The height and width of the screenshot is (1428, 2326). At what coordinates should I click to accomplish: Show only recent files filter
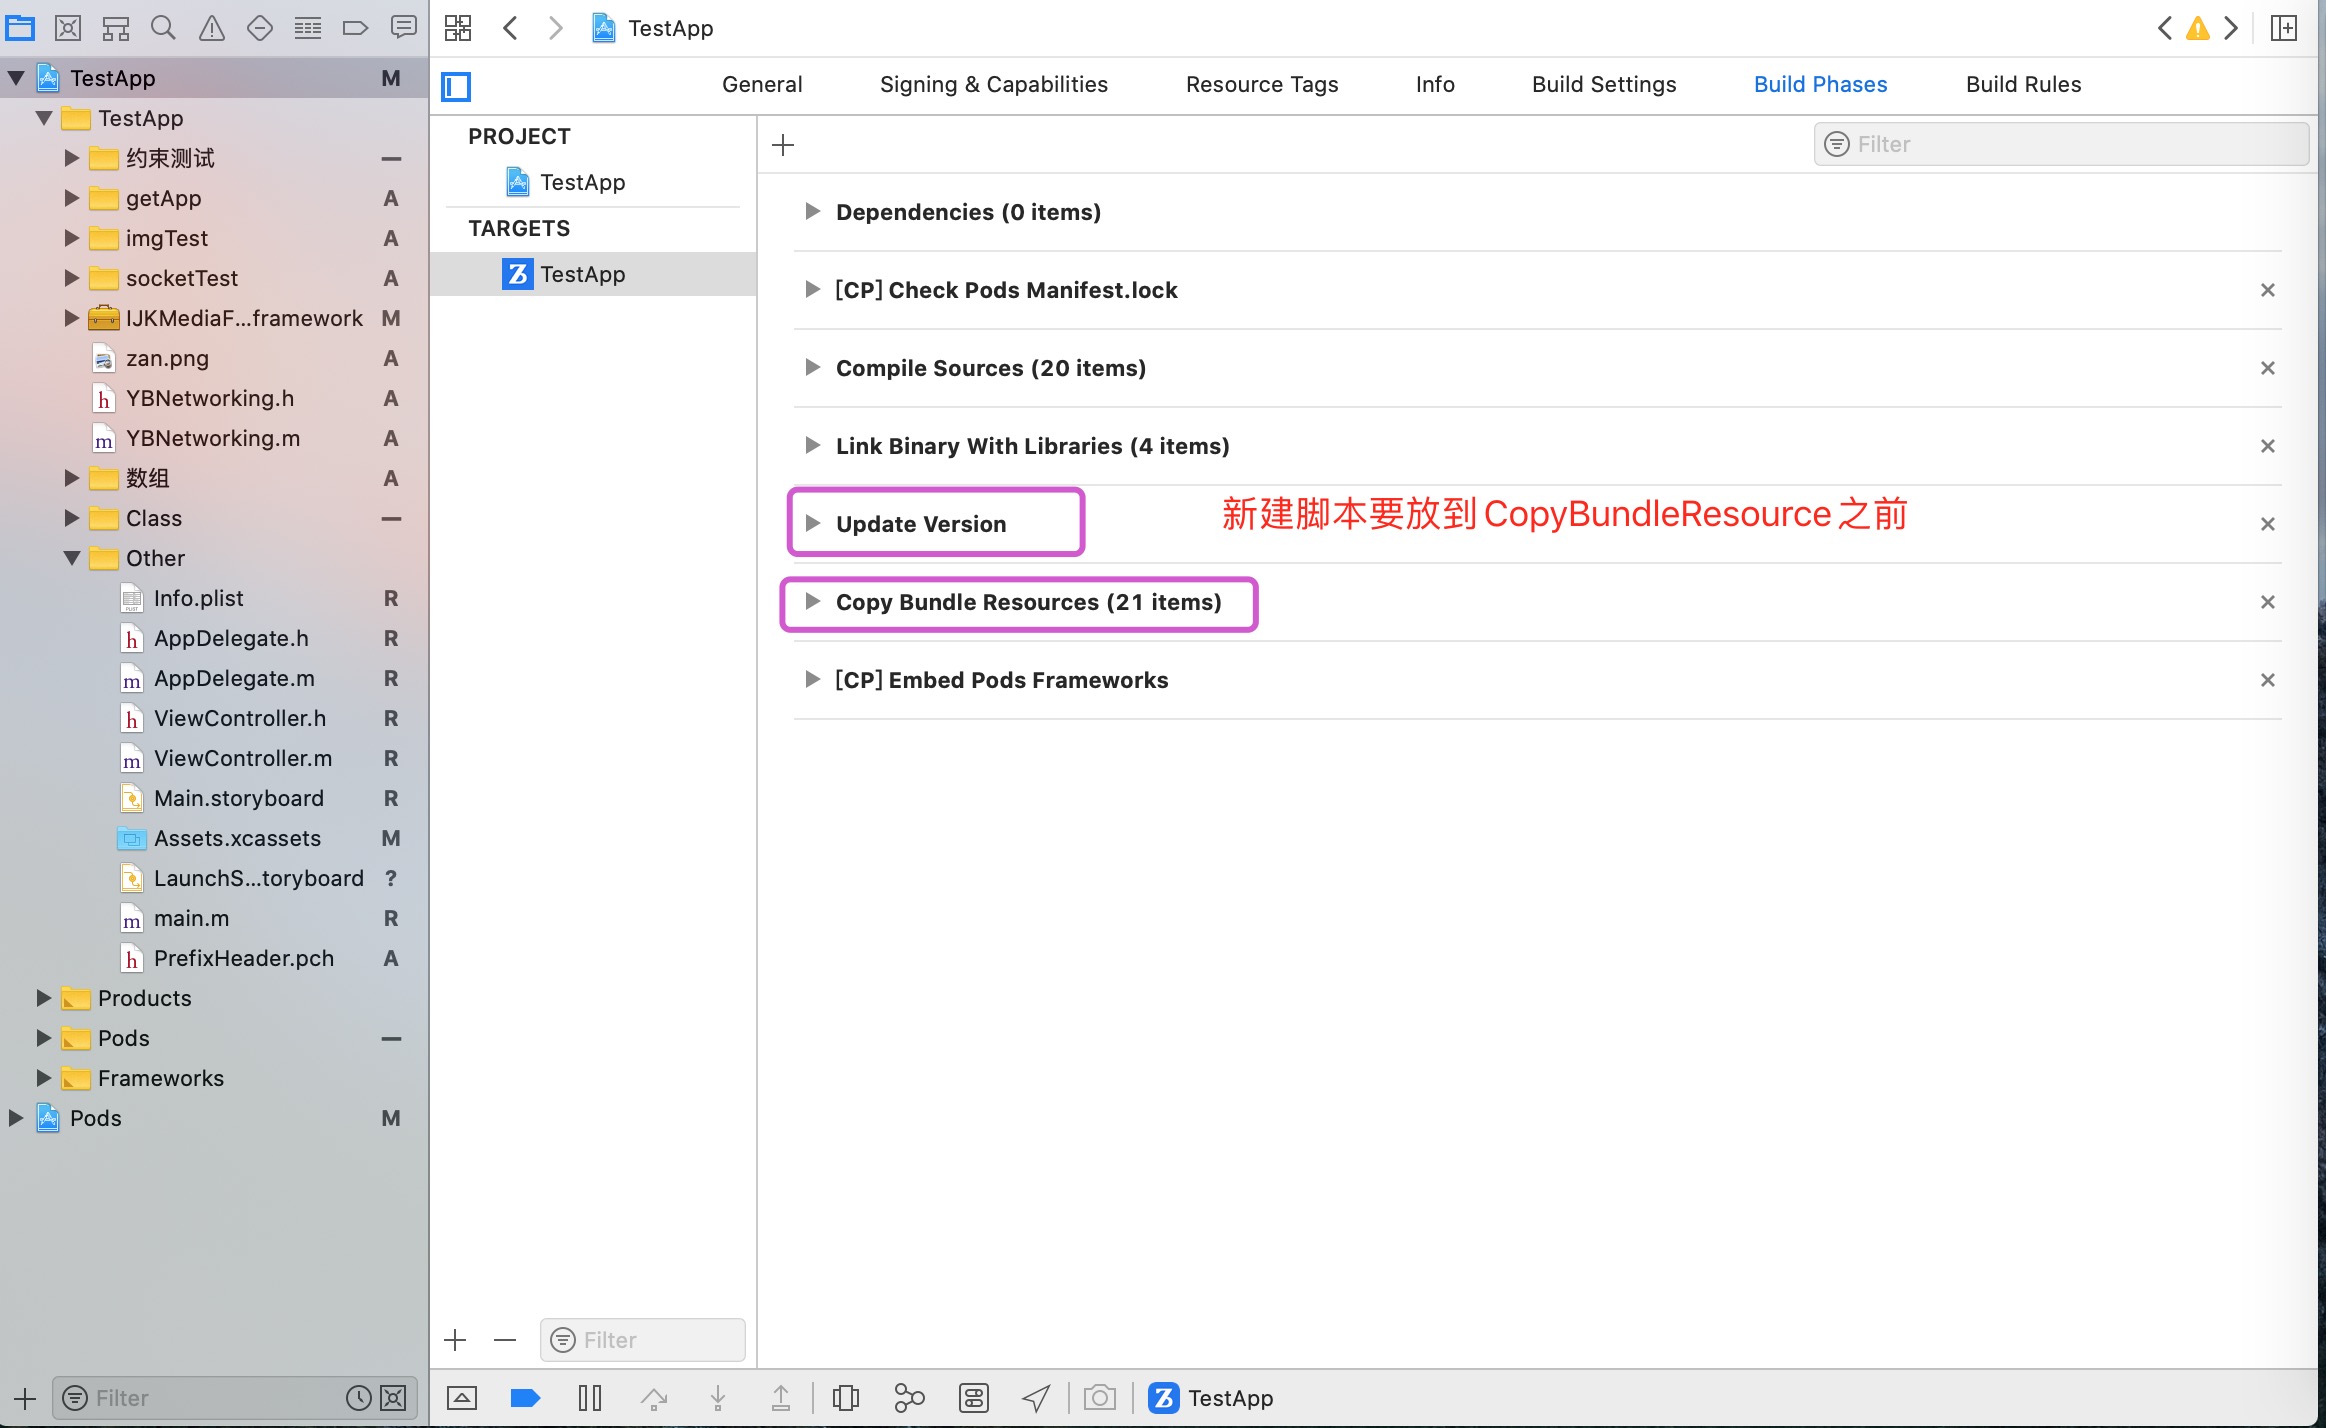tap(359, 1398)
